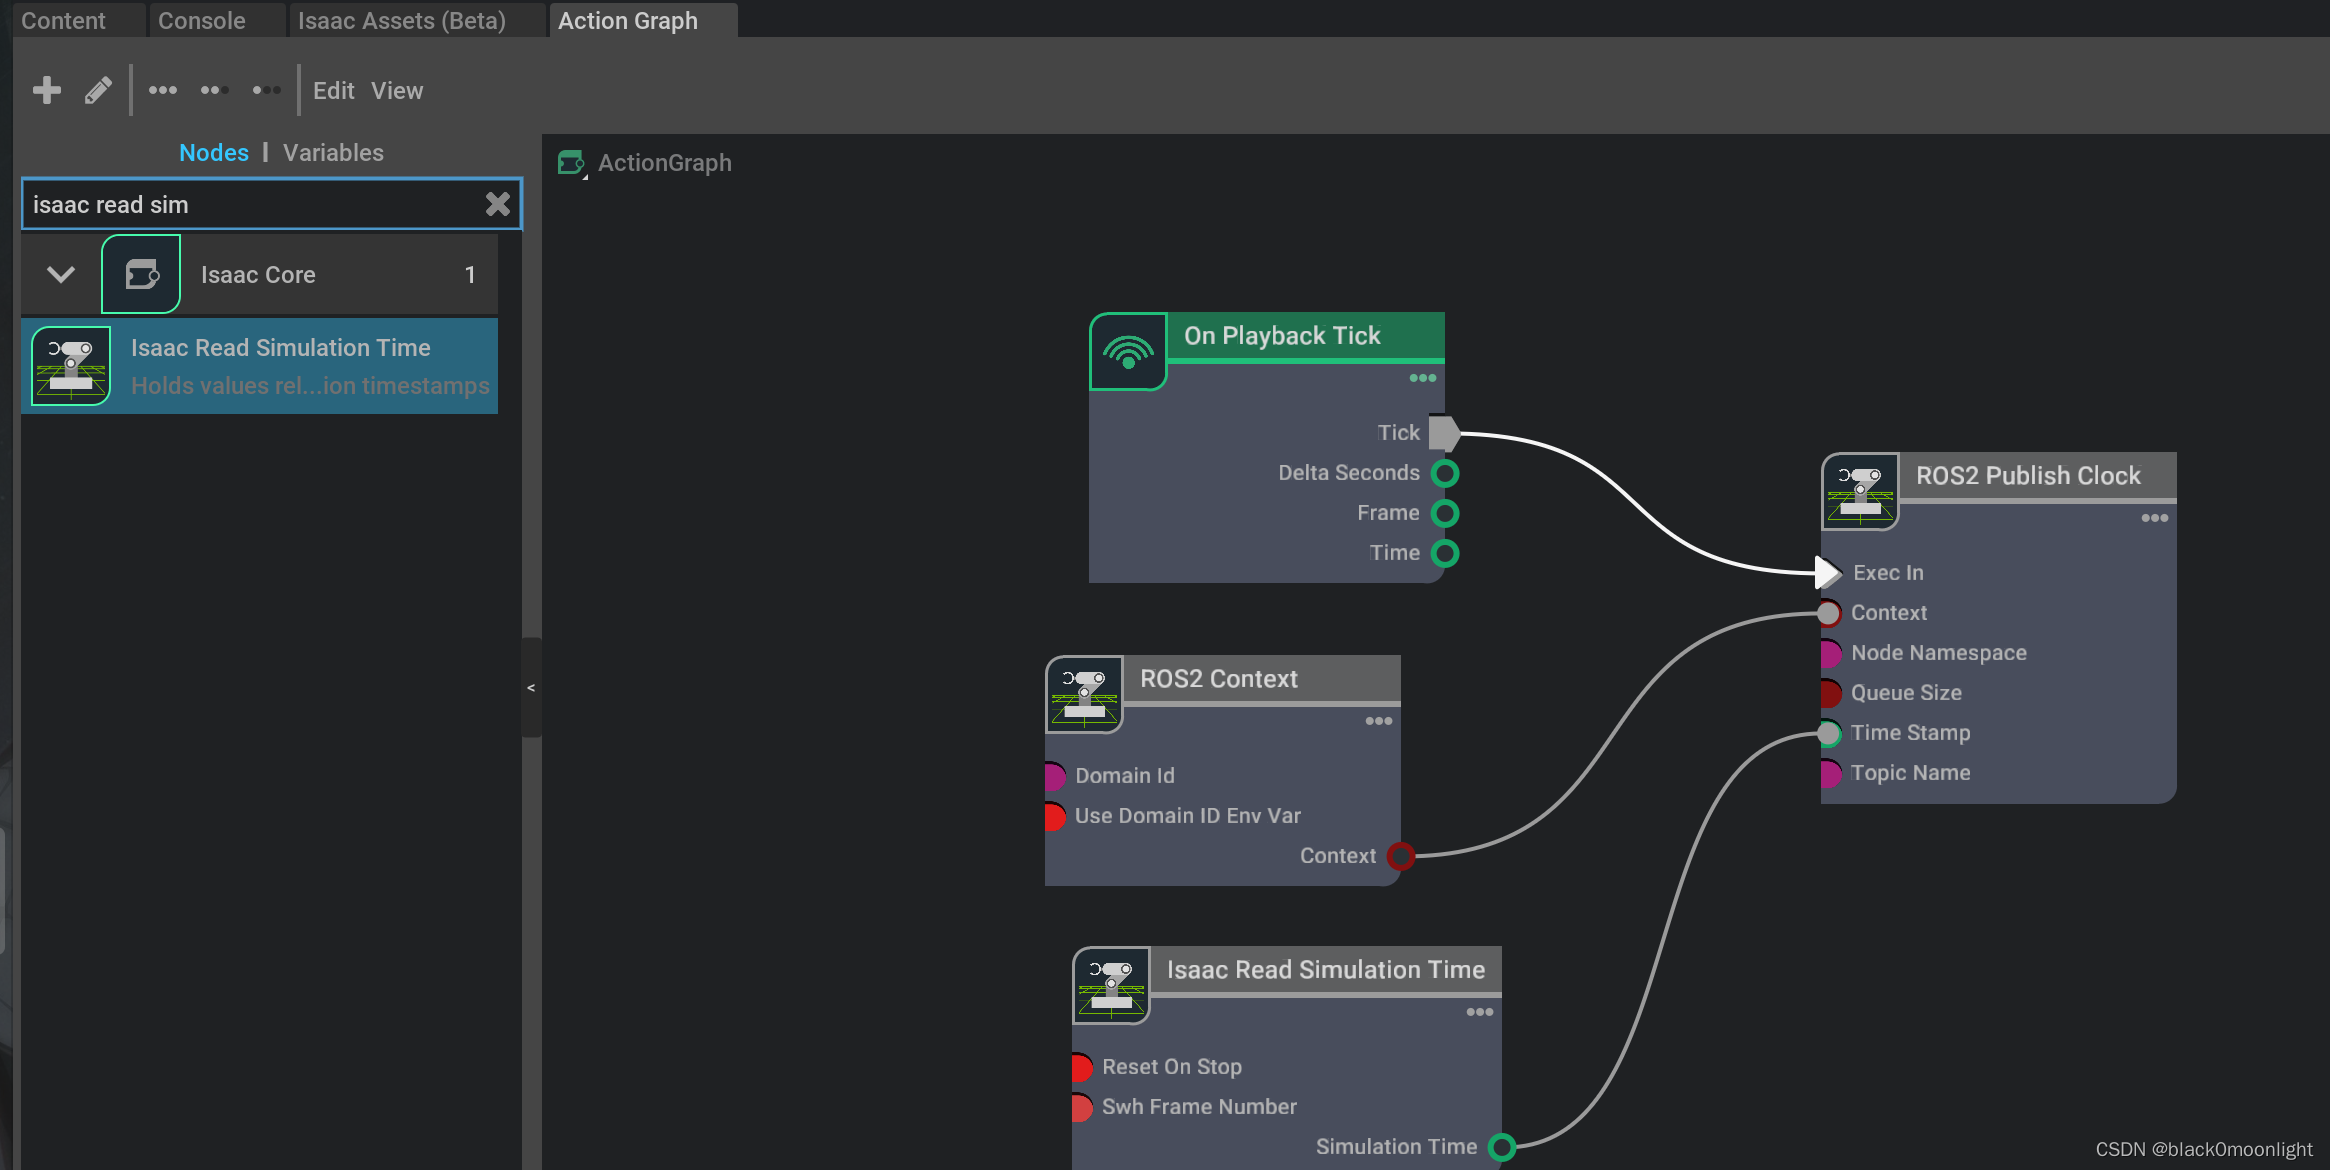The width and height of the screenshot is (2330, 1170).
Task: Click the plus add-graph icon
Action: click(x=46, y=90)
